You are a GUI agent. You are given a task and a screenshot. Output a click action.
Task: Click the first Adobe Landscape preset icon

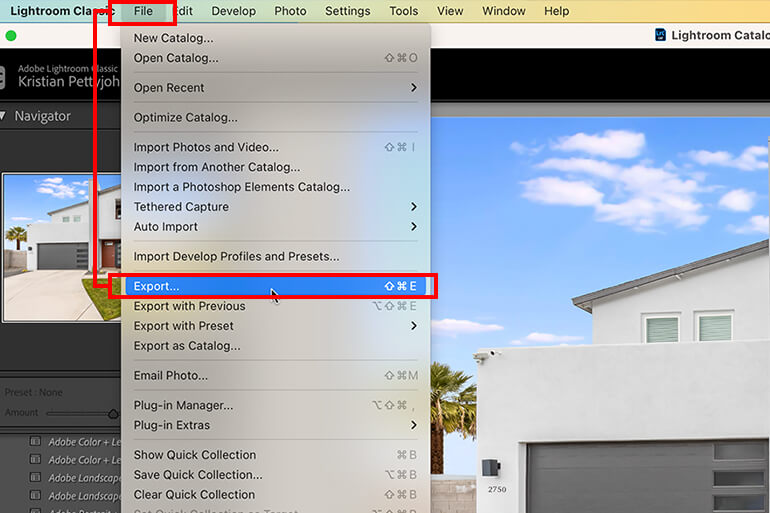35,477
